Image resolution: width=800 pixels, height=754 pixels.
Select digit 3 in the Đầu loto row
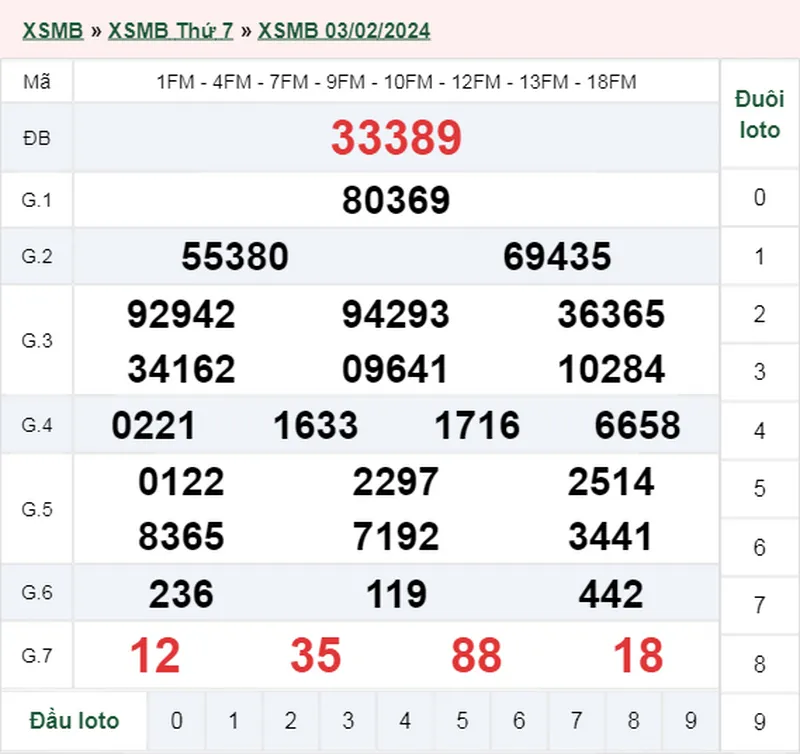(348, 720)
